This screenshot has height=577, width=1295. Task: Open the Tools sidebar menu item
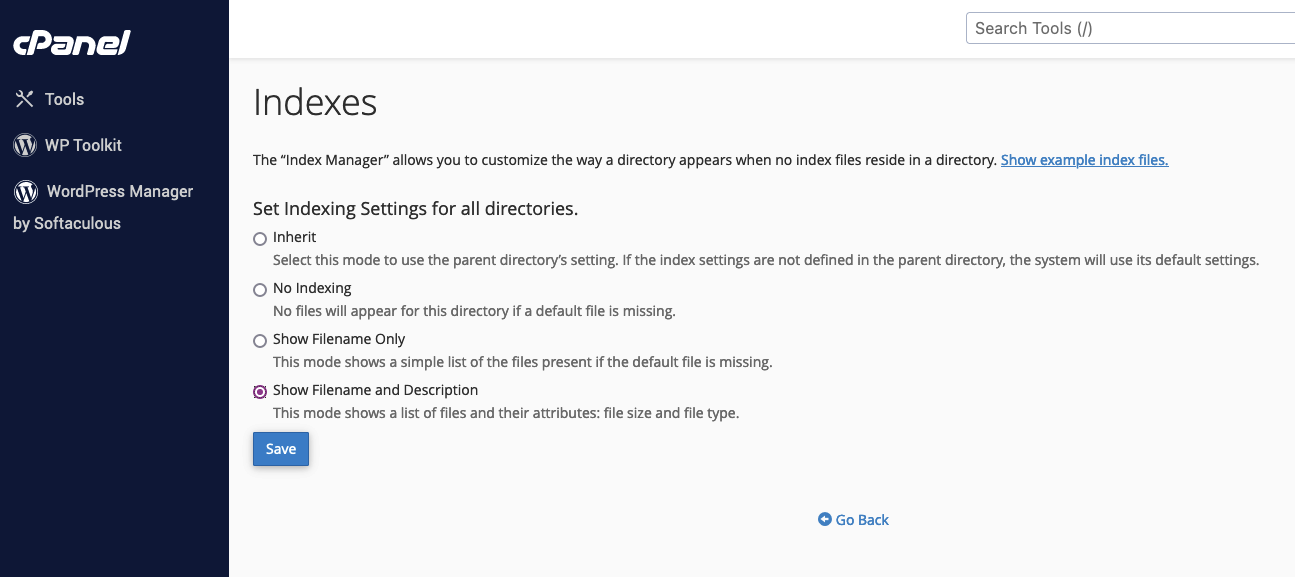tap(64, 99)
